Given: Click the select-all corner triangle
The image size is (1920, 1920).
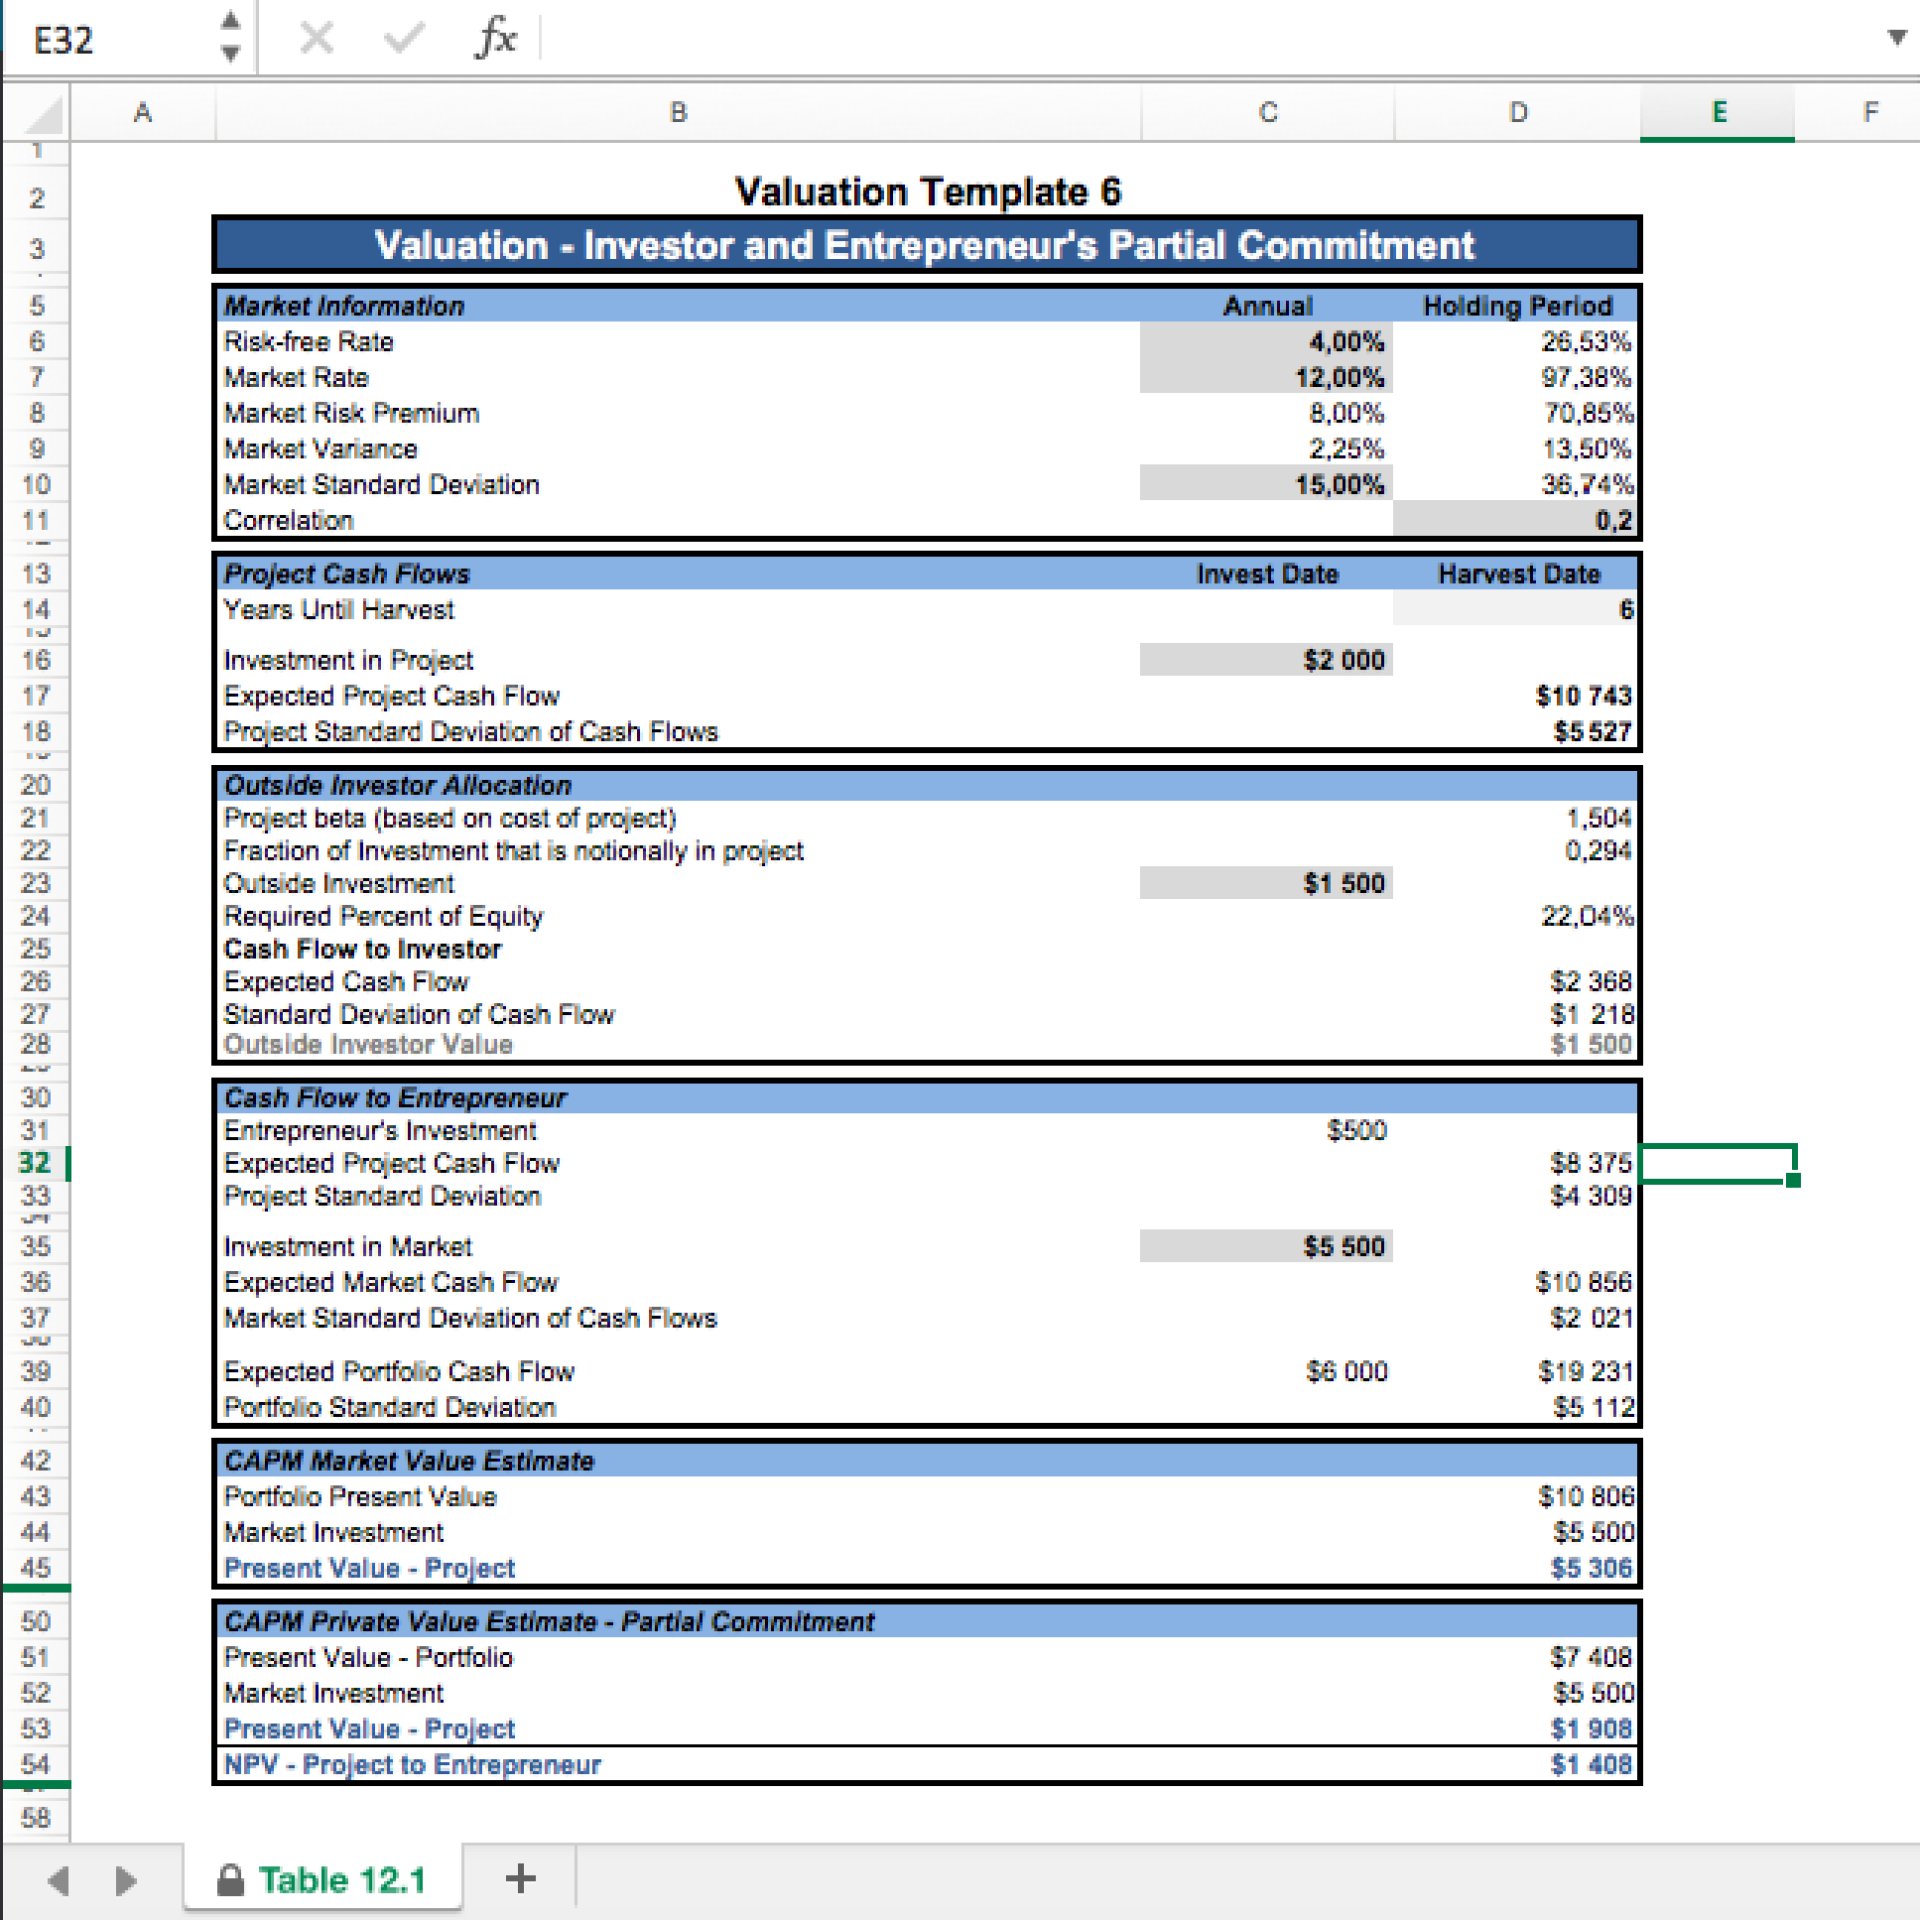Looking at the screenshot, I should 43,114.
